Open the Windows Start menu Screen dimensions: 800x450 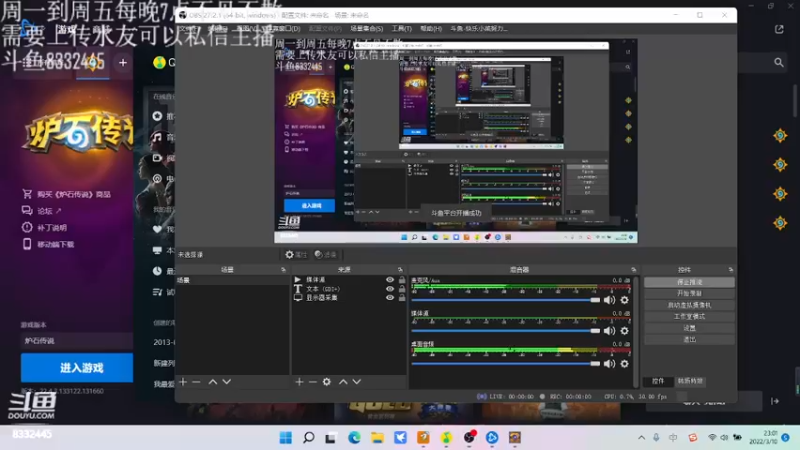pyautogui.click(x=286, y=437)
